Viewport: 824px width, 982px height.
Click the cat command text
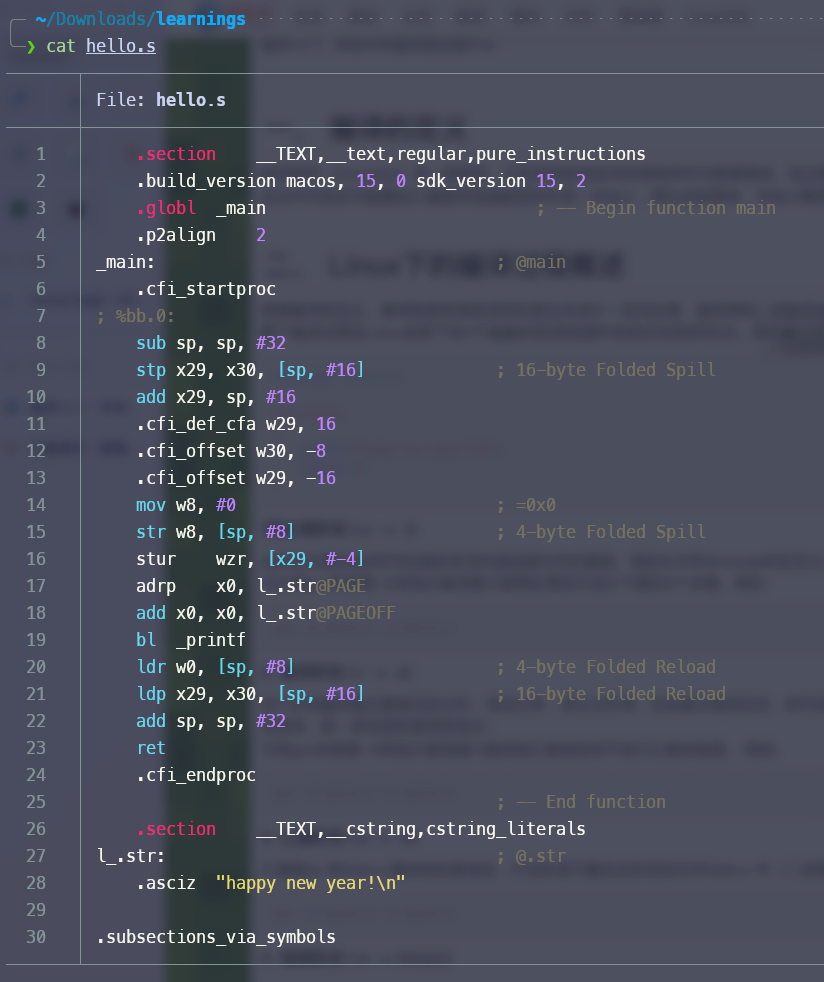[61, 46]
